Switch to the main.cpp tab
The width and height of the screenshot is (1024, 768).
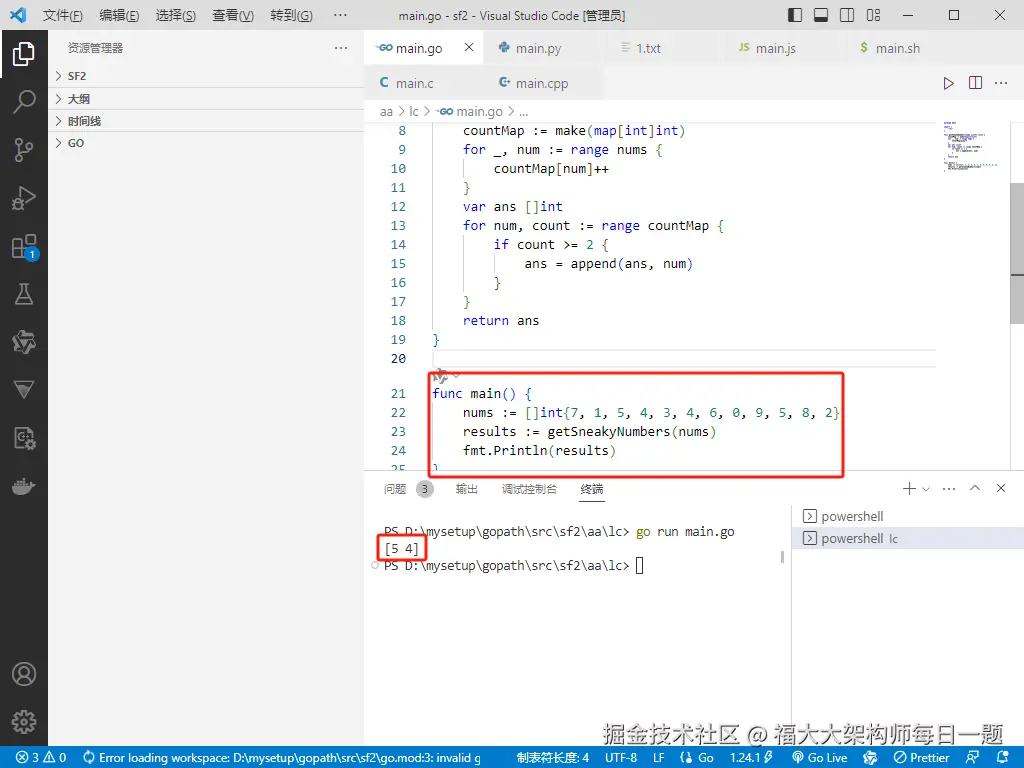point(542,83)
